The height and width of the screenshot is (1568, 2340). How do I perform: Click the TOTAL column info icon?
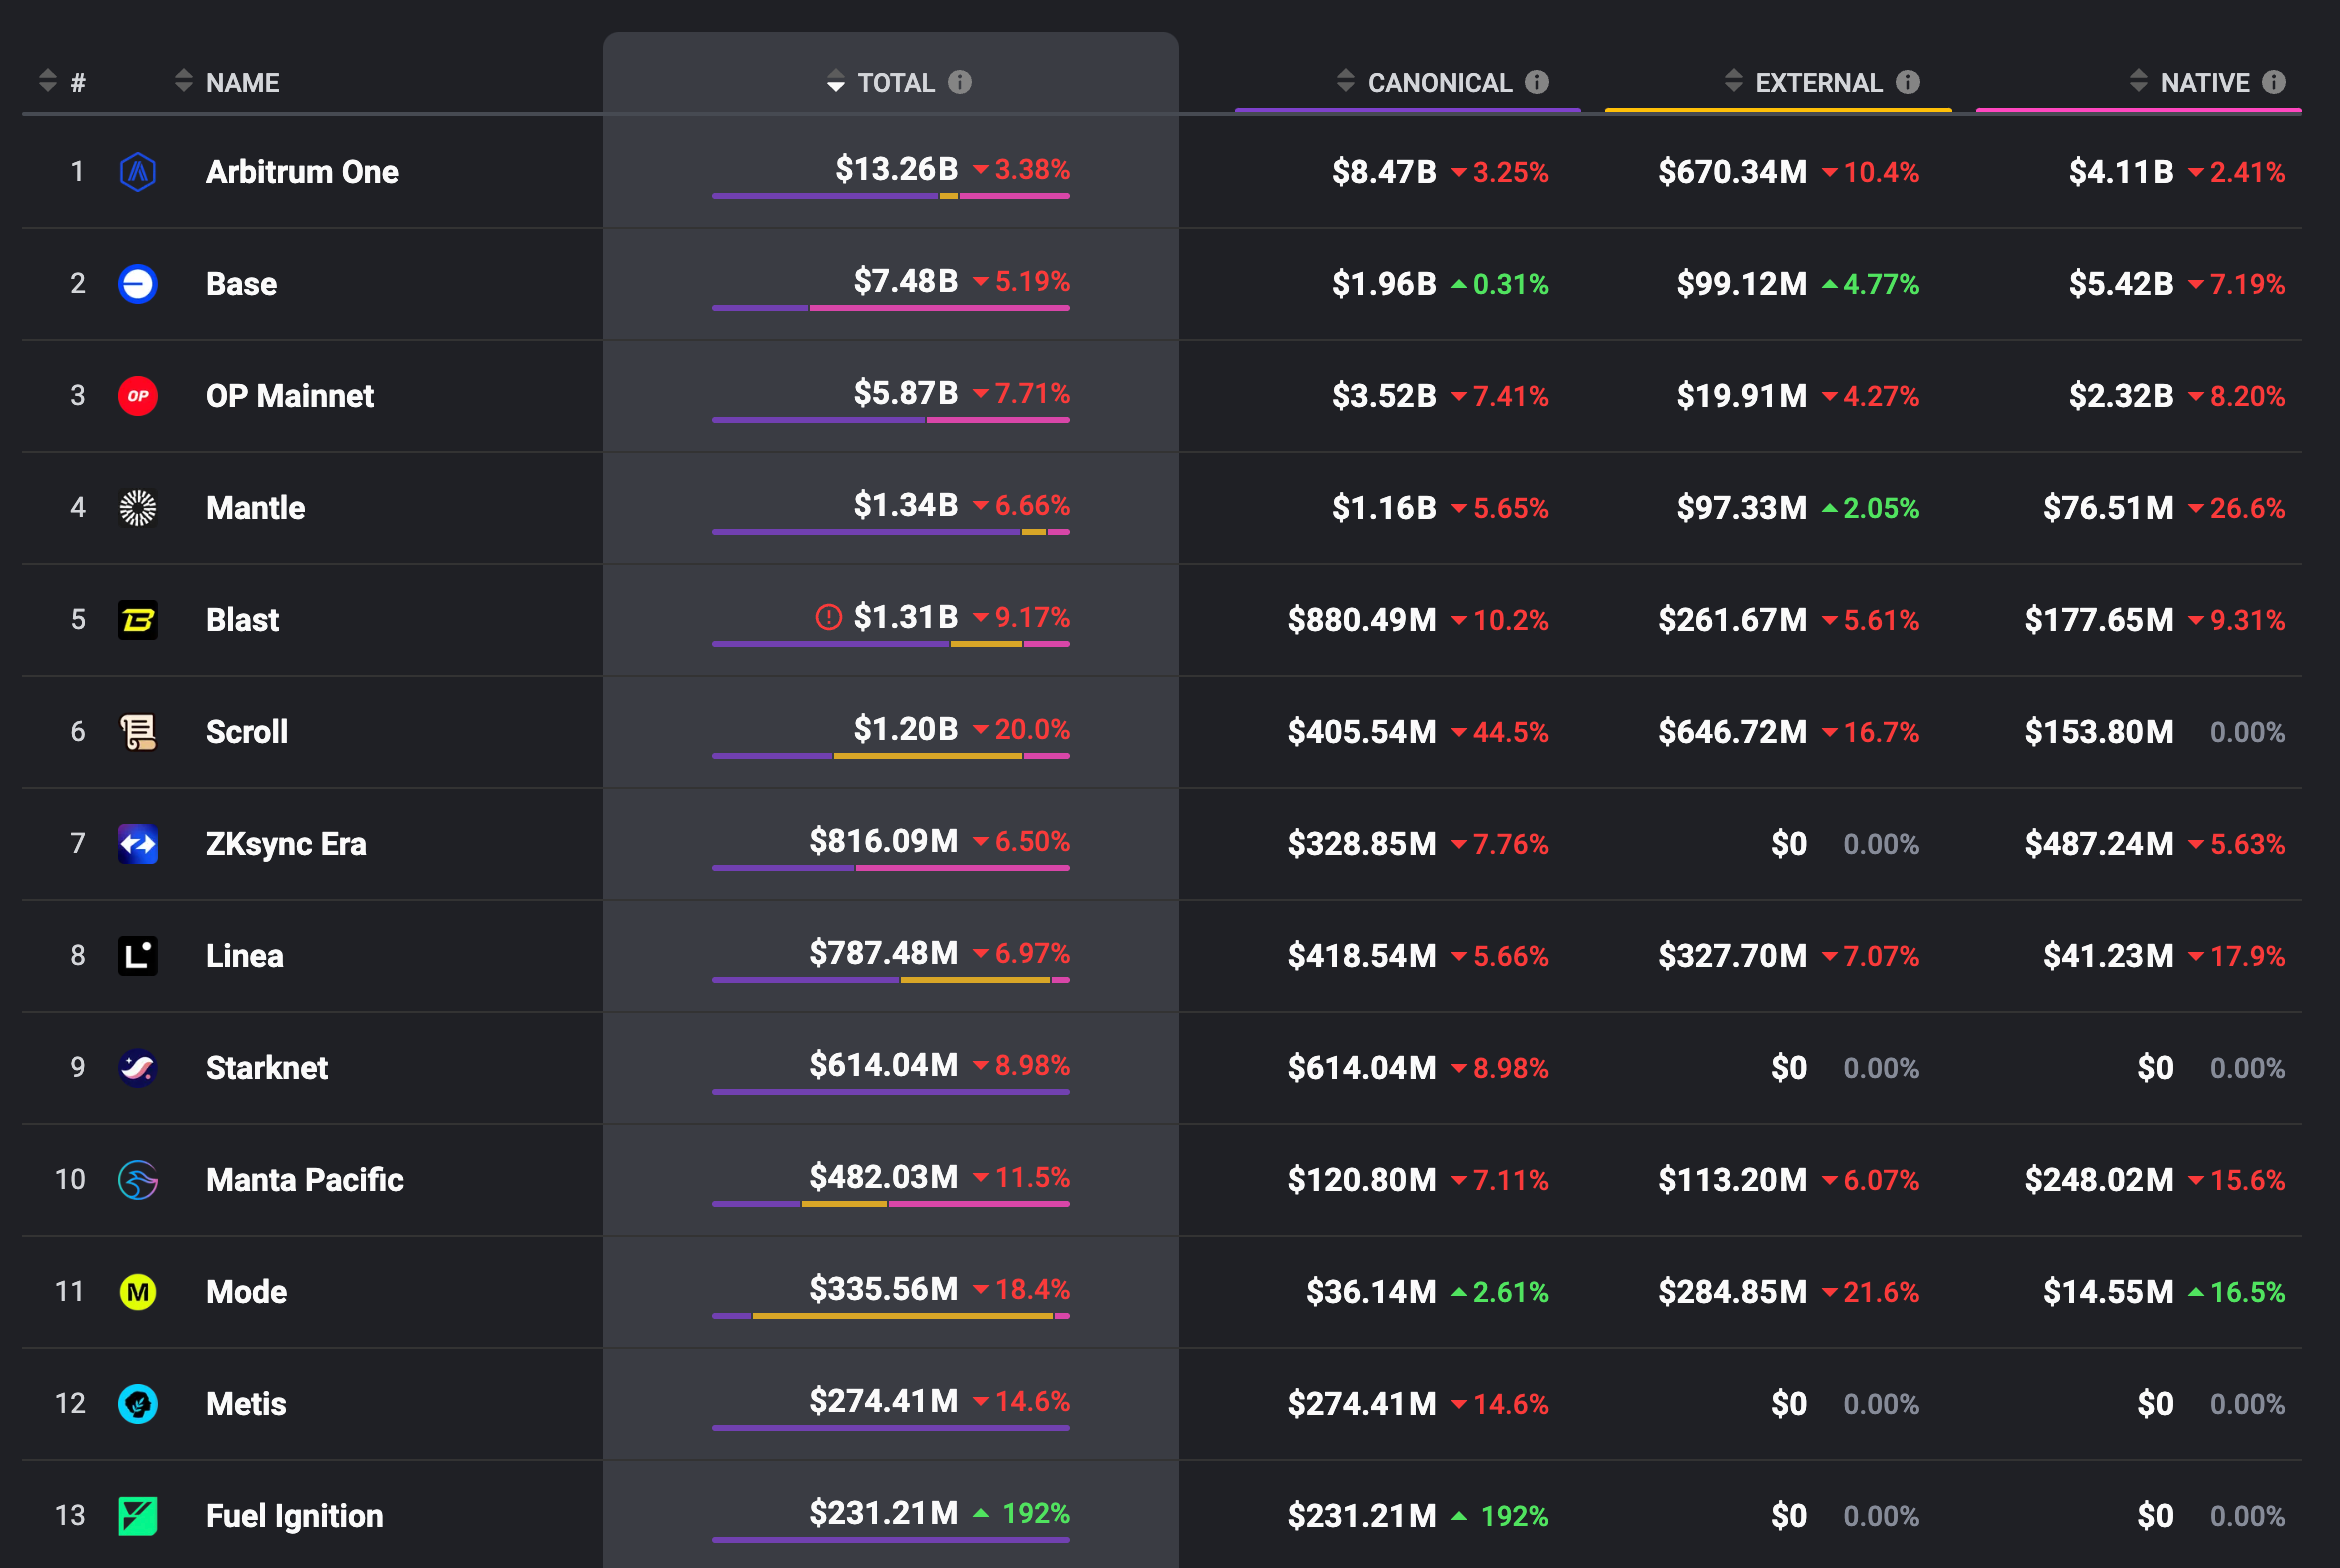tap(960, 82)
